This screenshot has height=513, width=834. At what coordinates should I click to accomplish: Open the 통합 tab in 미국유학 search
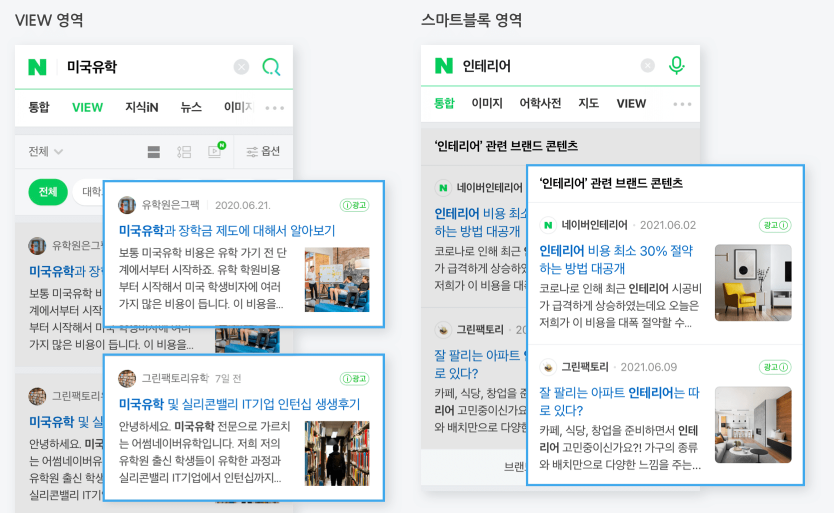(x=39, y=107)
